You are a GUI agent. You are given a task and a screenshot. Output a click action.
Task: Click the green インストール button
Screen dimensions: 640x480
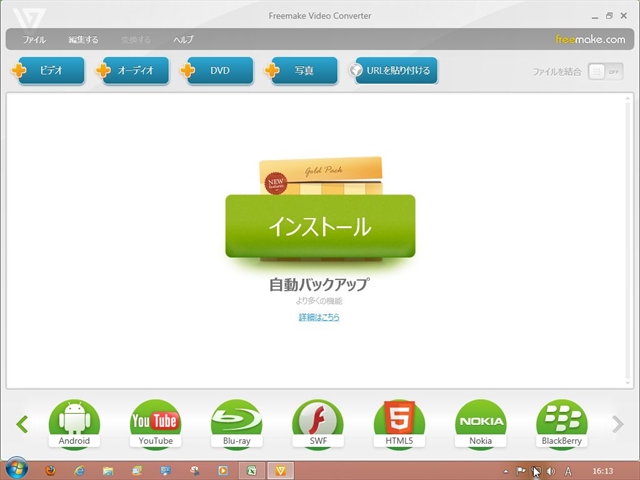pyautogui.click(x=319, y=227)
